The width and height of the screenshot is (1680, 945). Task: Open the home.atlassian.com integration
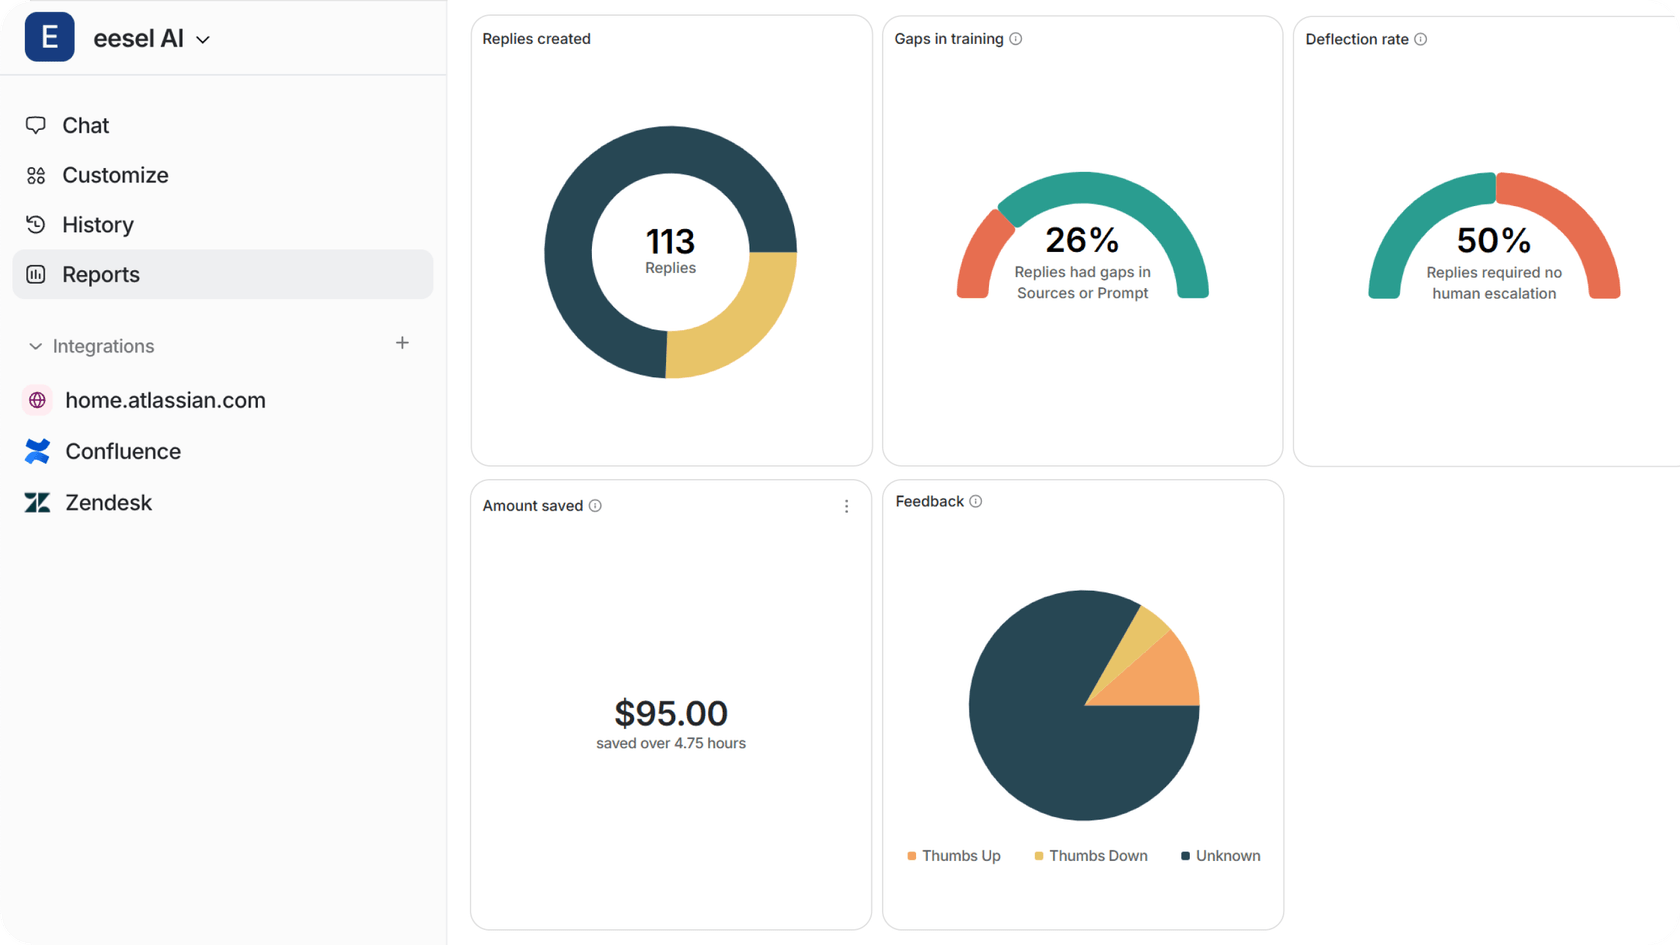pyautogui.click(x=165, y=400)
